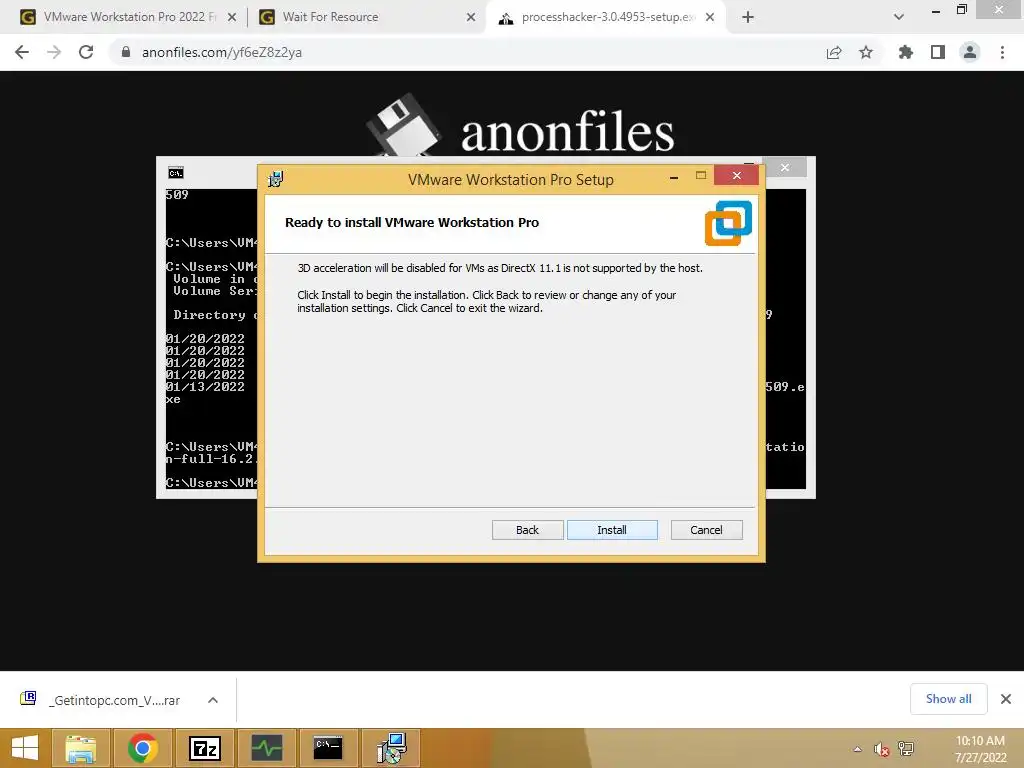Go forward in Chrome history
The width and height of the screenshot is (1024, 768).
click(54, 52)
